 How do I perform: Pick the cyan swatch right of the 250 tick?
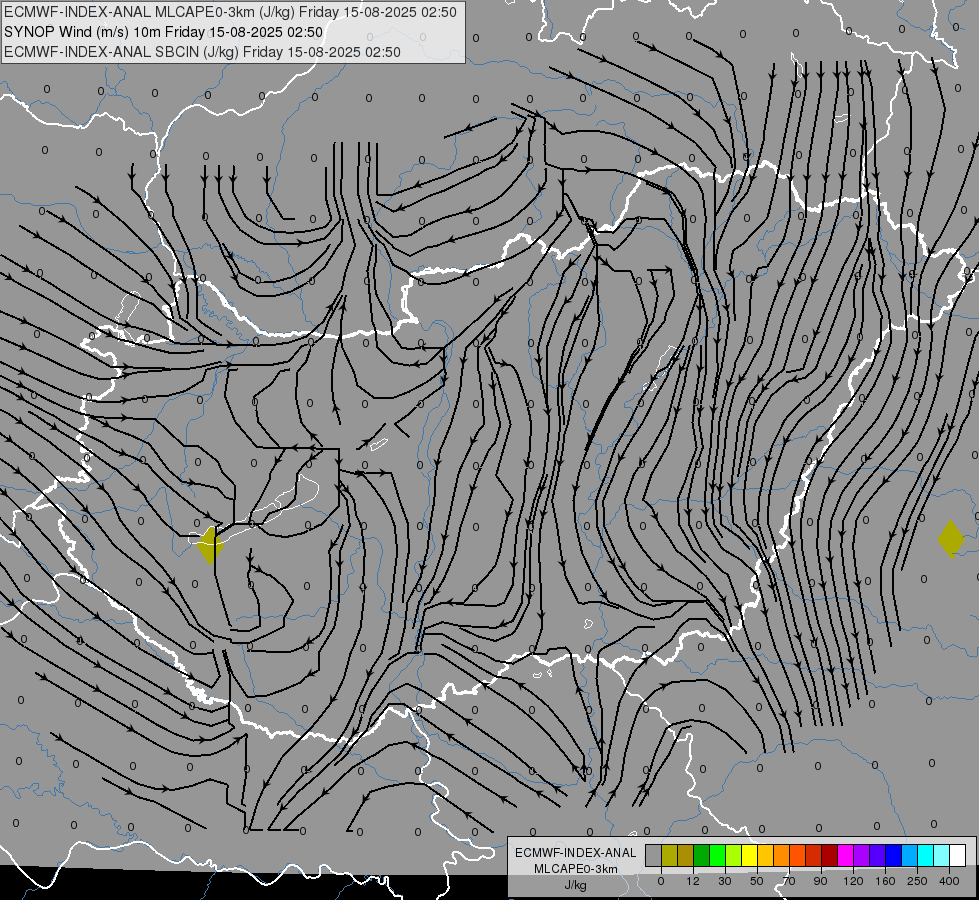(x=926, y=855)
